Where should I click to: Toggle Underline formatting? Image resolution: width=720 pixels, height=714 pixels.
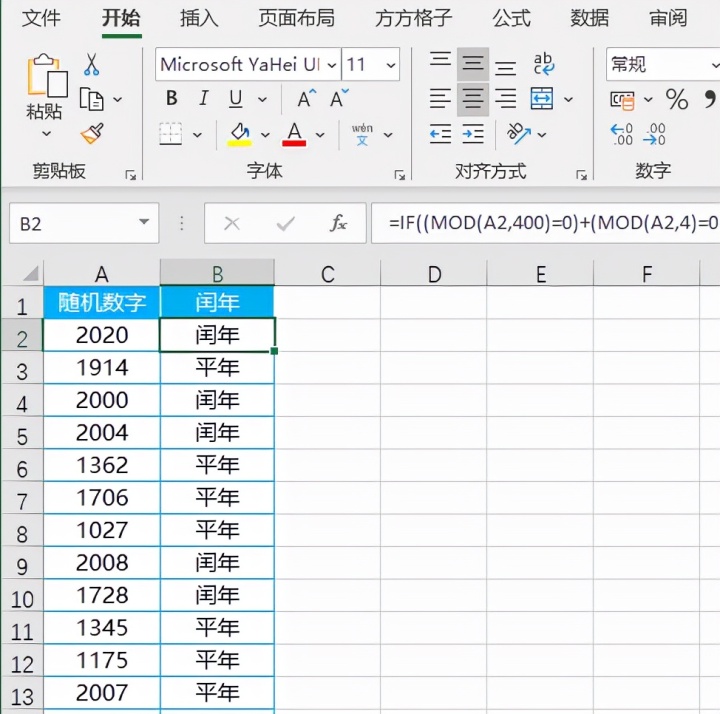pyautogui.click(x=236, y=99)
